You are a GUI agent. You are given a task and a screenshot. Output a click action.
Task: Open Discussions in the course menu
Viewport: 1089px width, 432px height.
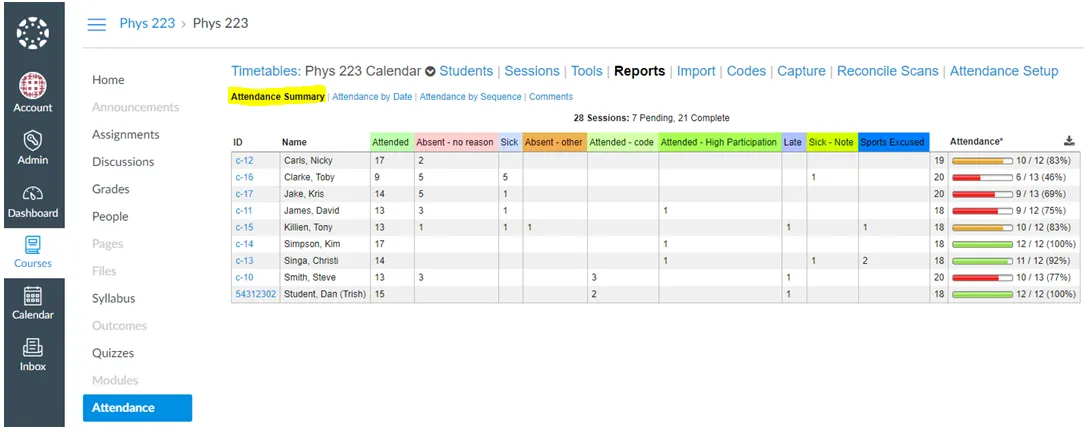[123, 162]
